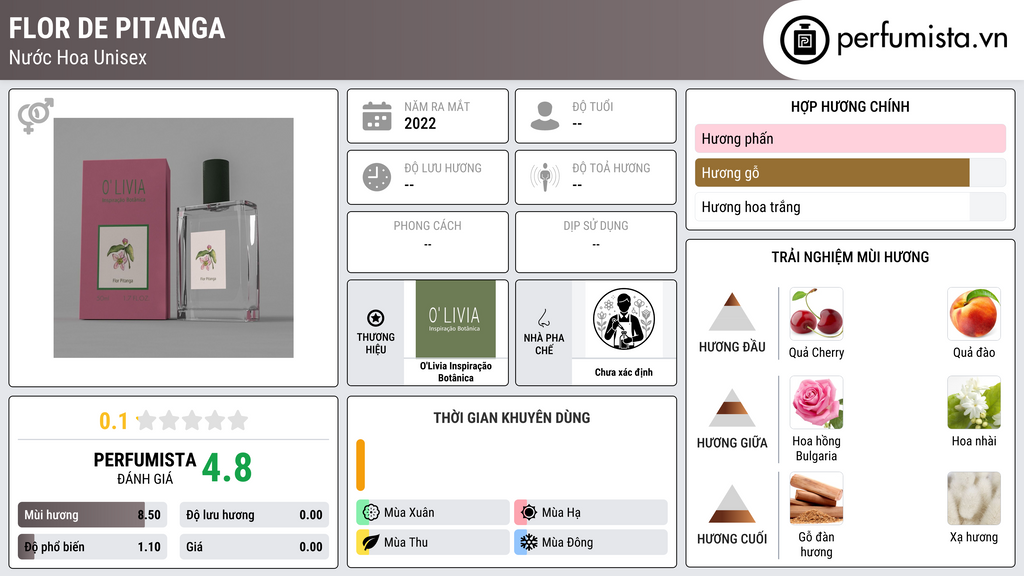This screenshot has height=576, width=1024.
Task: Open the Hoa nhài note image
Action: point(974,402)
